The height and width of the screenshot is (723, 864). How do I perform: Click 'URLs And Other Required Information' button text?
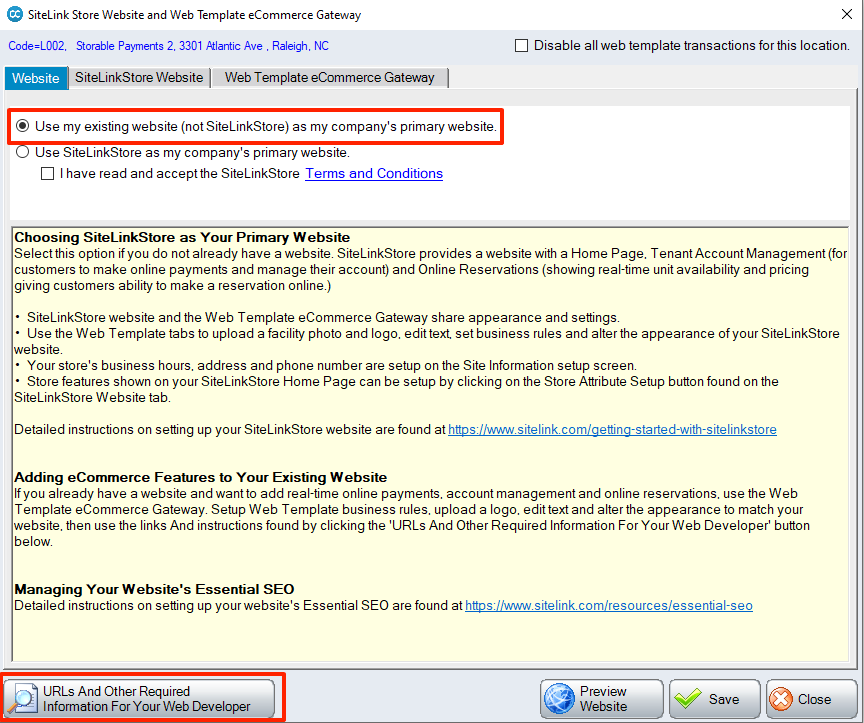pos(147,699)
